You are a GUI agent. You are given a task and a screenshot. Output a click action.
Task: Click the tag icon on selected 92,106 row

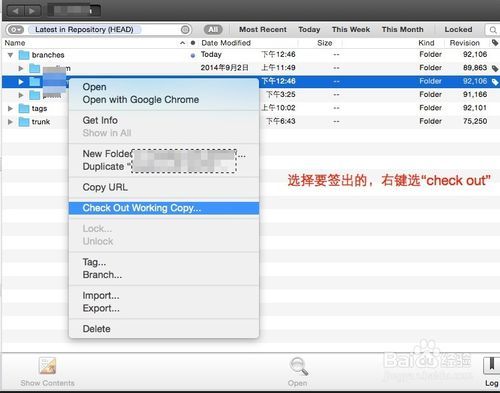pyautogui.click(x=495, y=82)
